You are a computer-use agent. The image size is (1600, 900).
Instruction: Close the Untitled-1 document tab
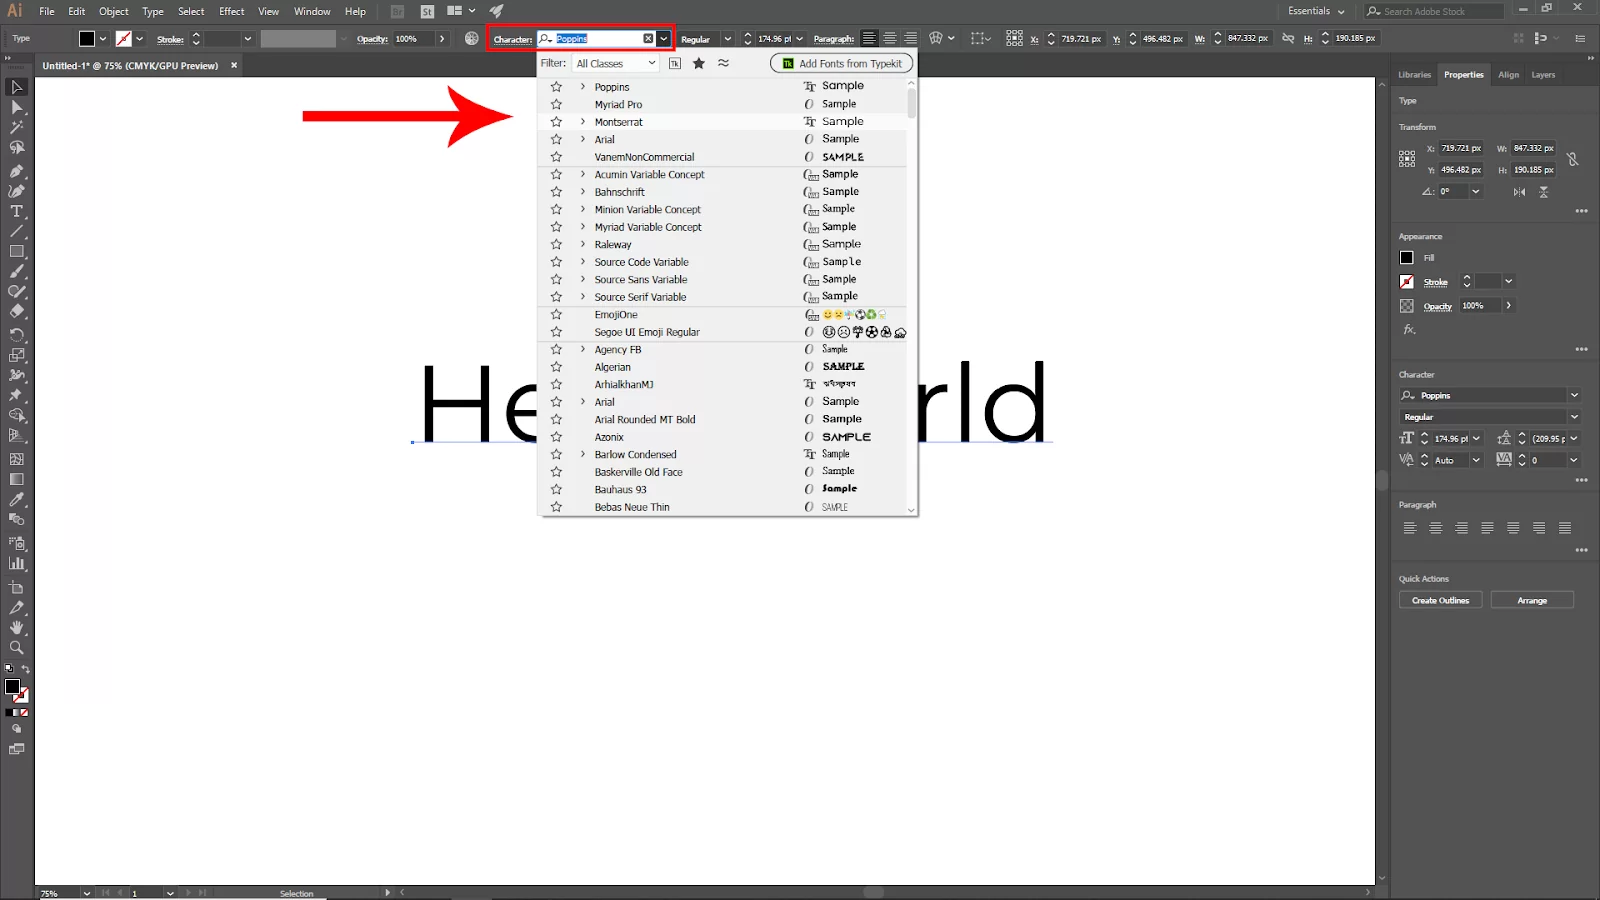click(234, 65)
